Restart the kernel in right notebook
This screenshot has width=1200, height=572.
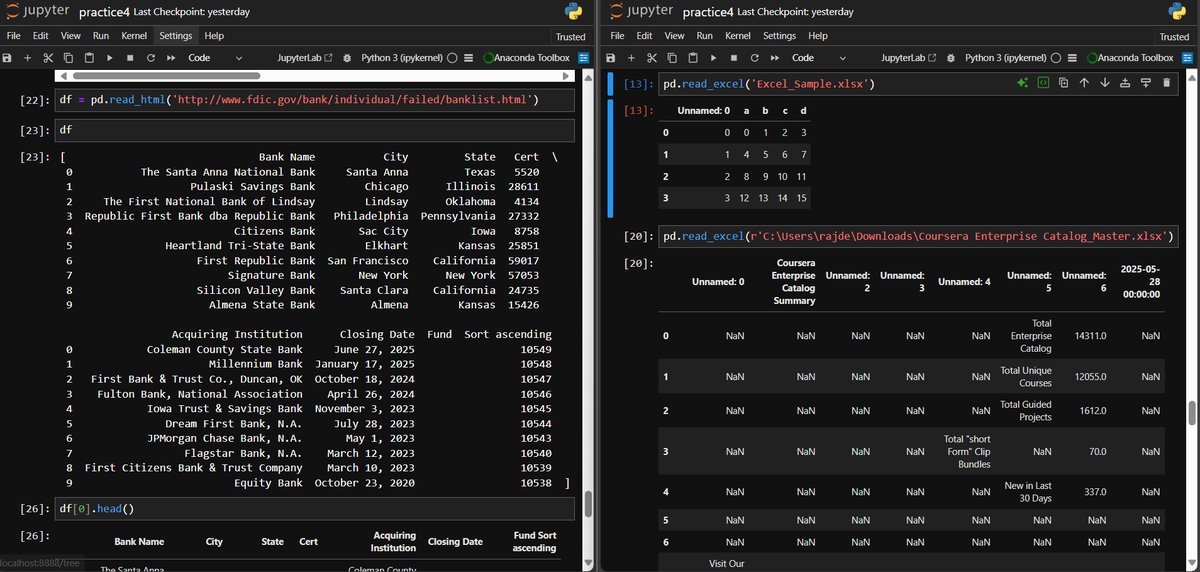(753, 58)
